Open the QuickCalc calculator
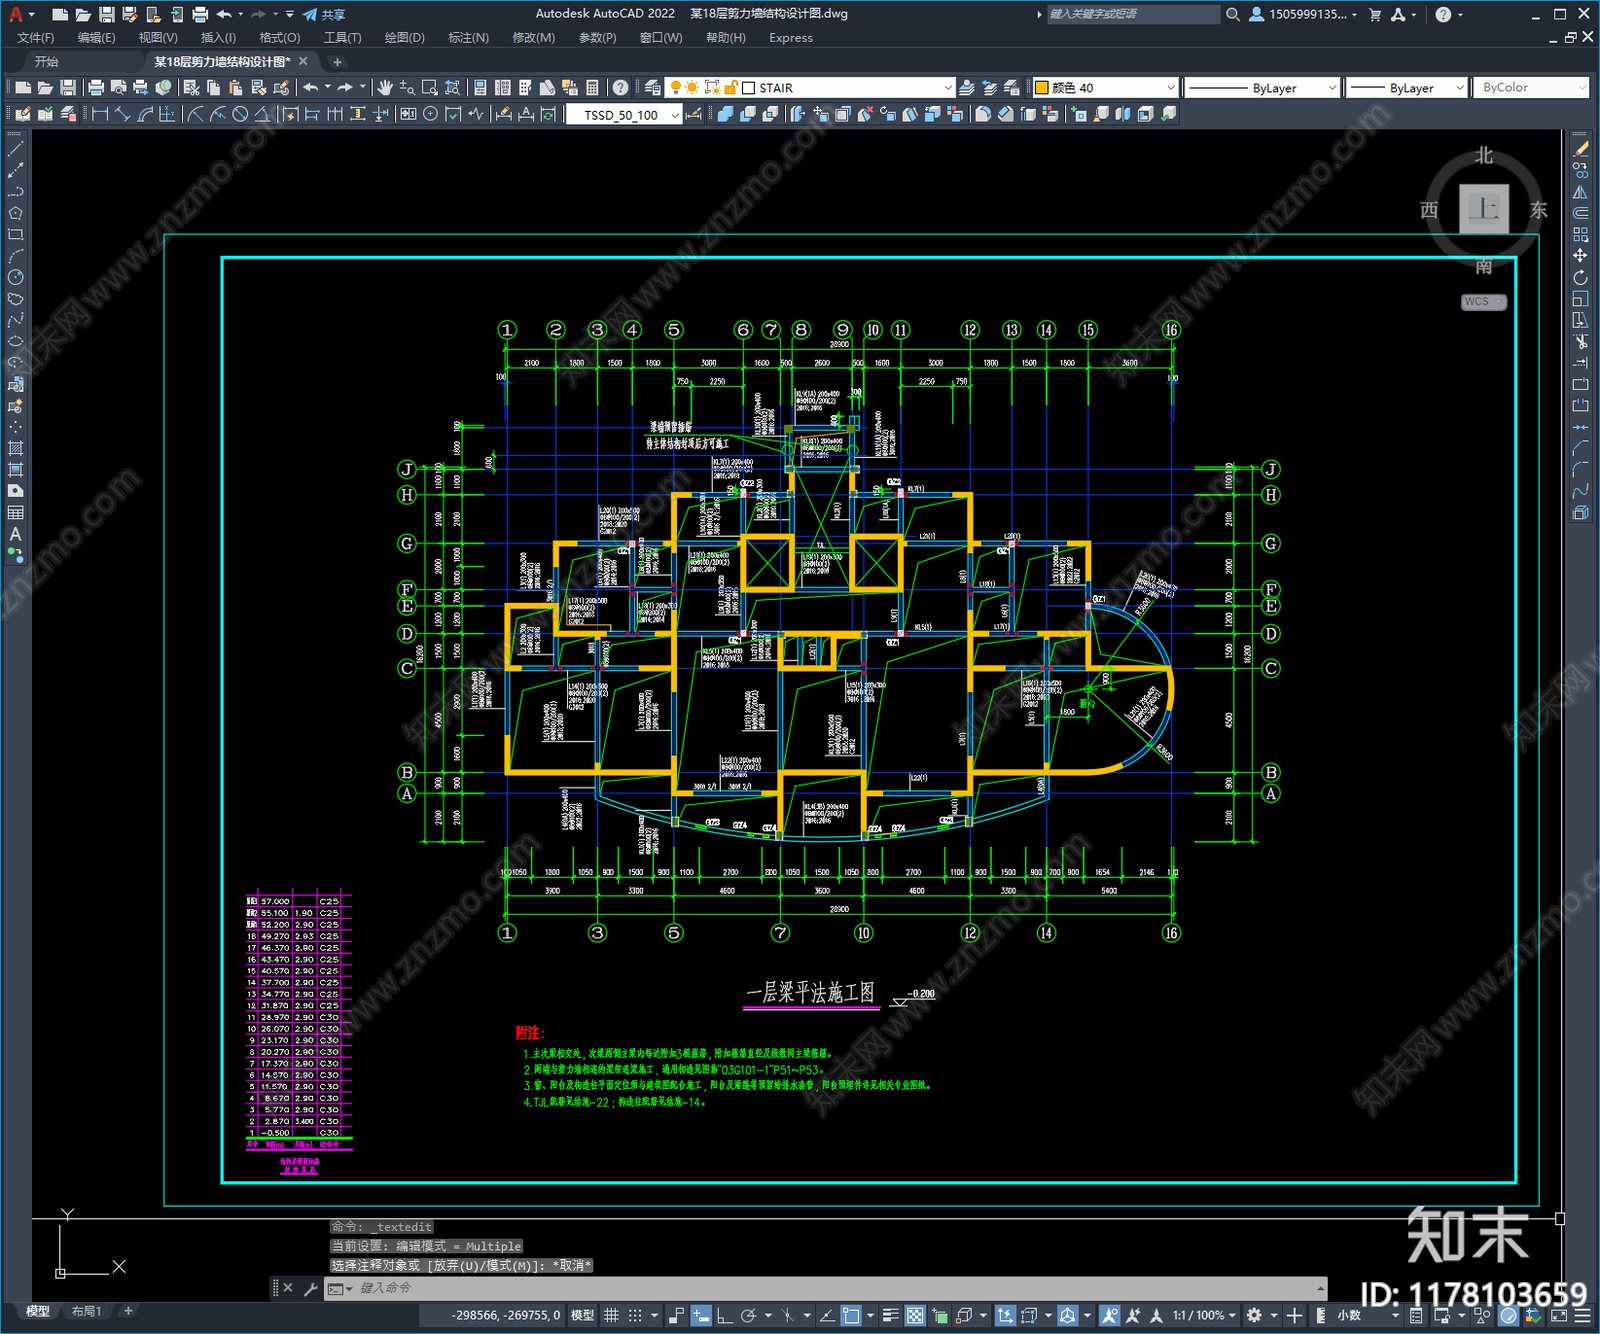Screen dimensions: 1600x1334 pos(592,88)
